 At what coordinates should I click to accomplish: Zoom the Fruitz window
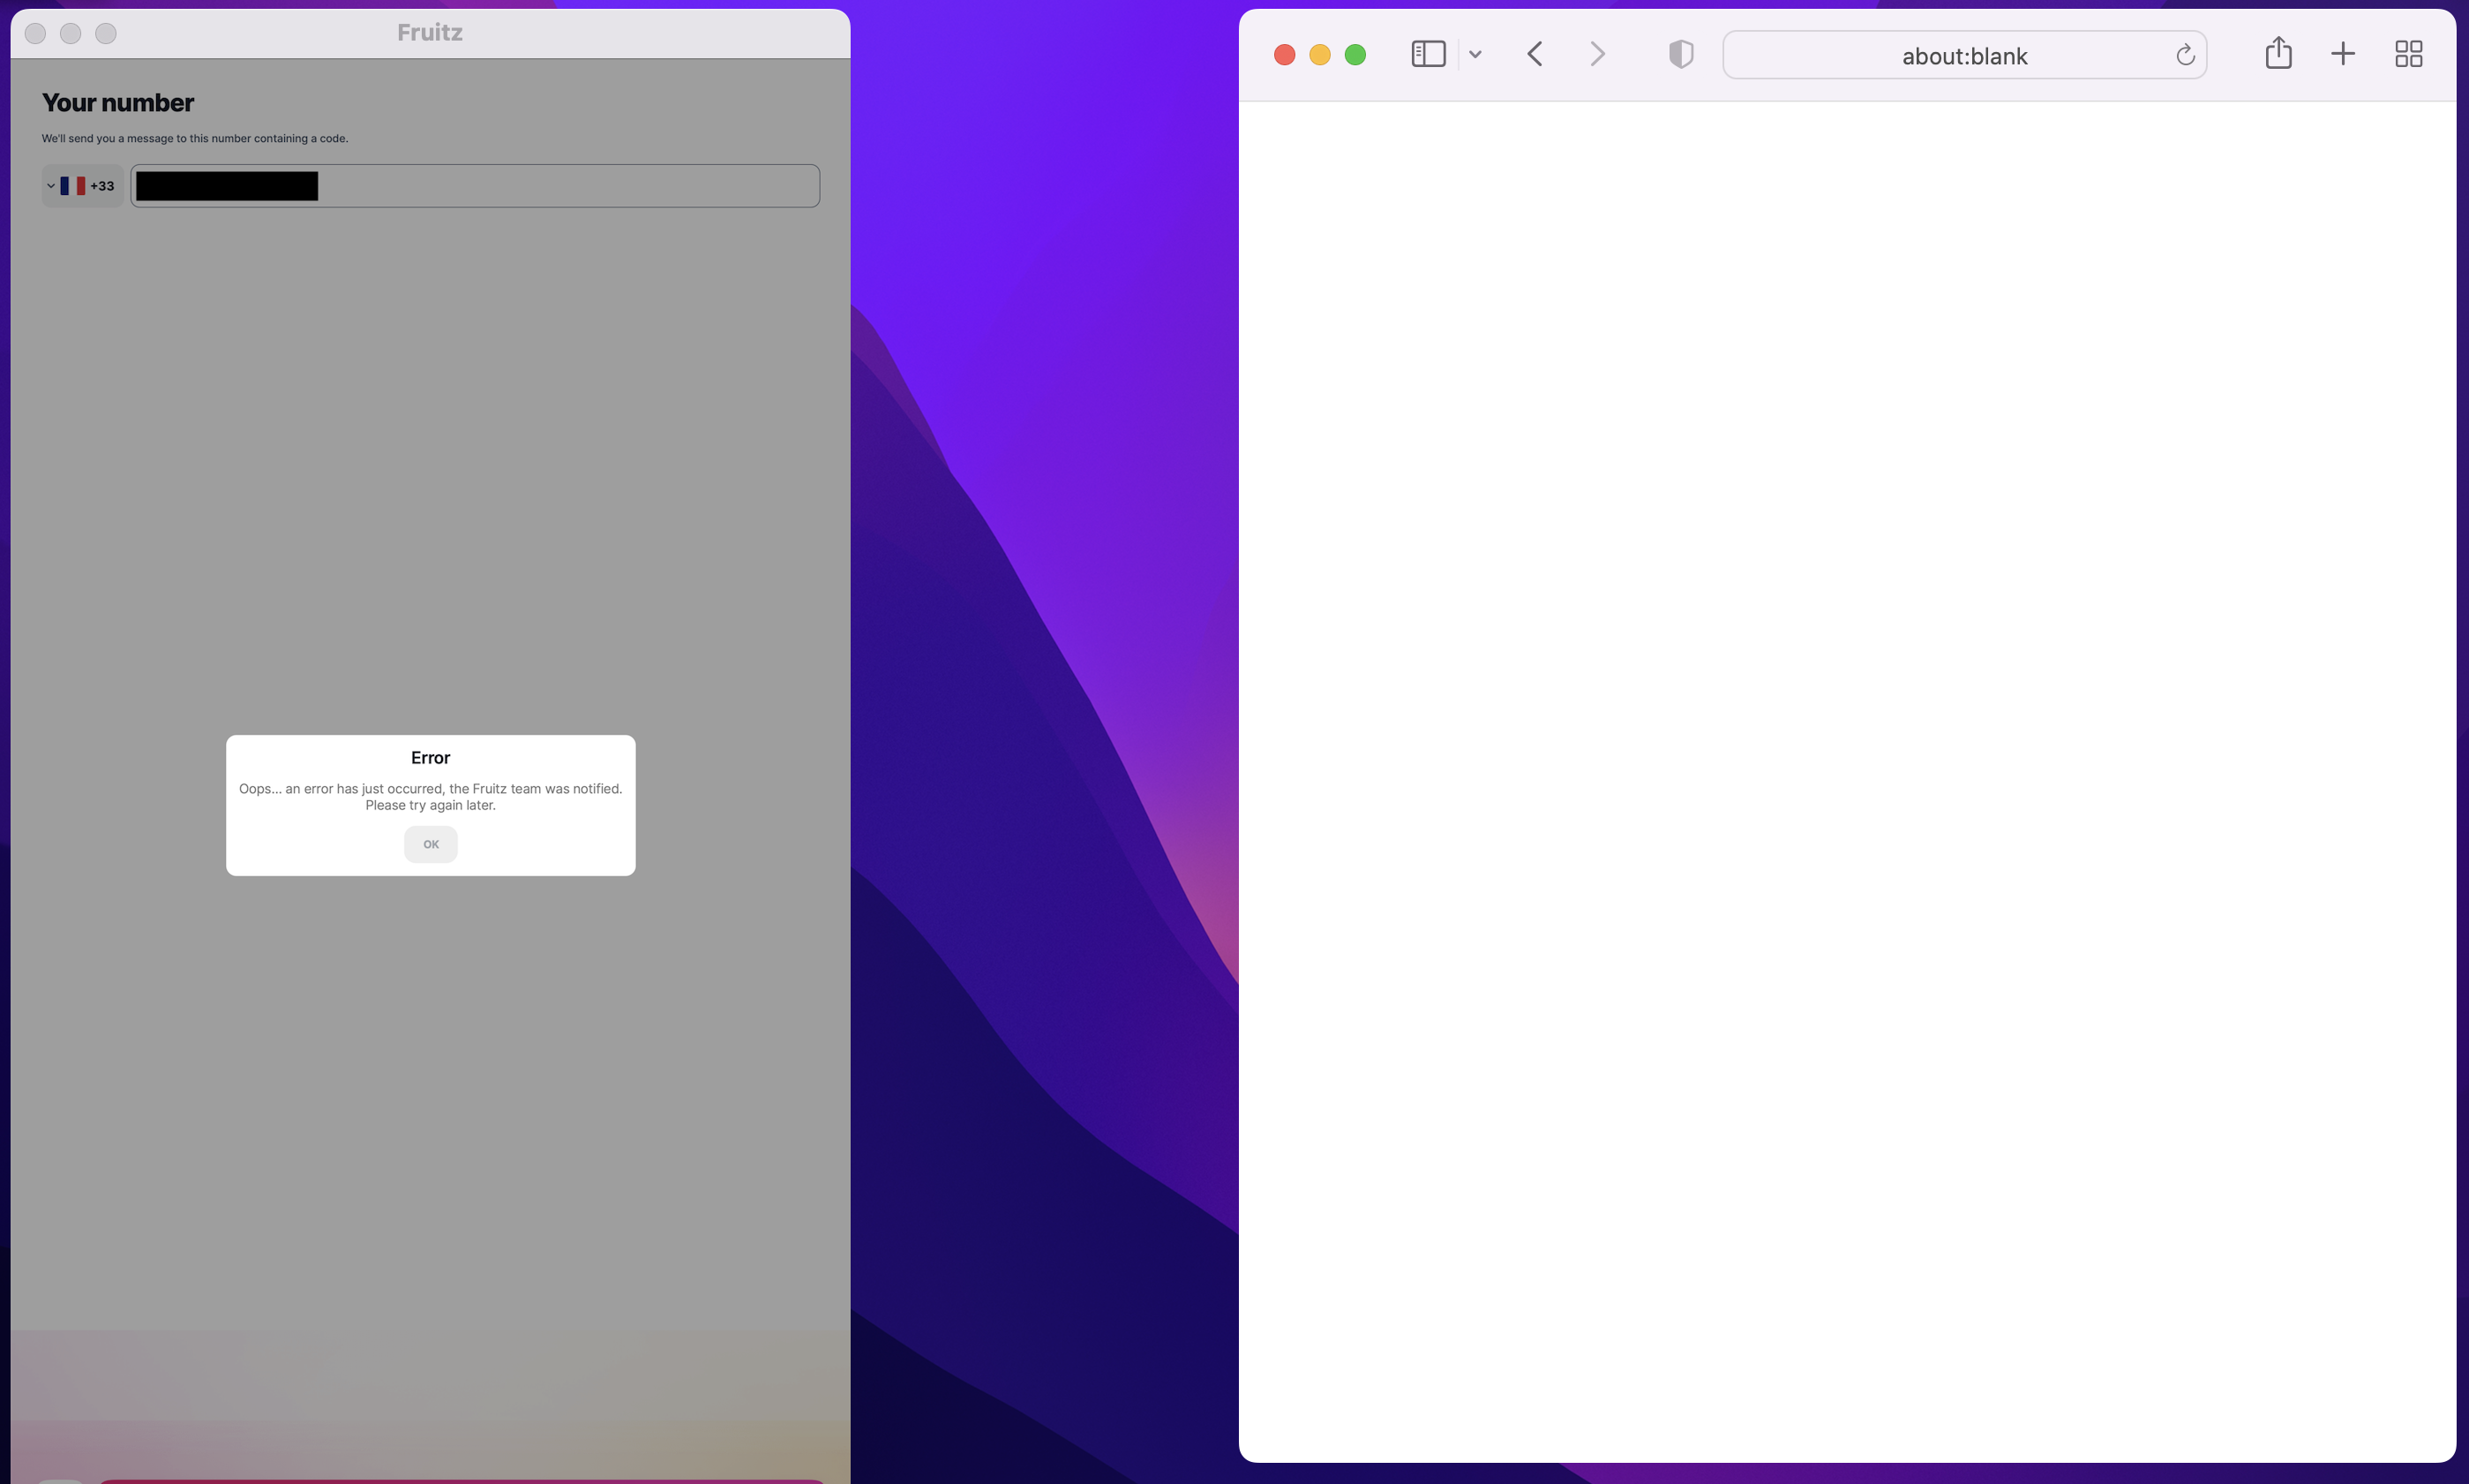[106, 34]
